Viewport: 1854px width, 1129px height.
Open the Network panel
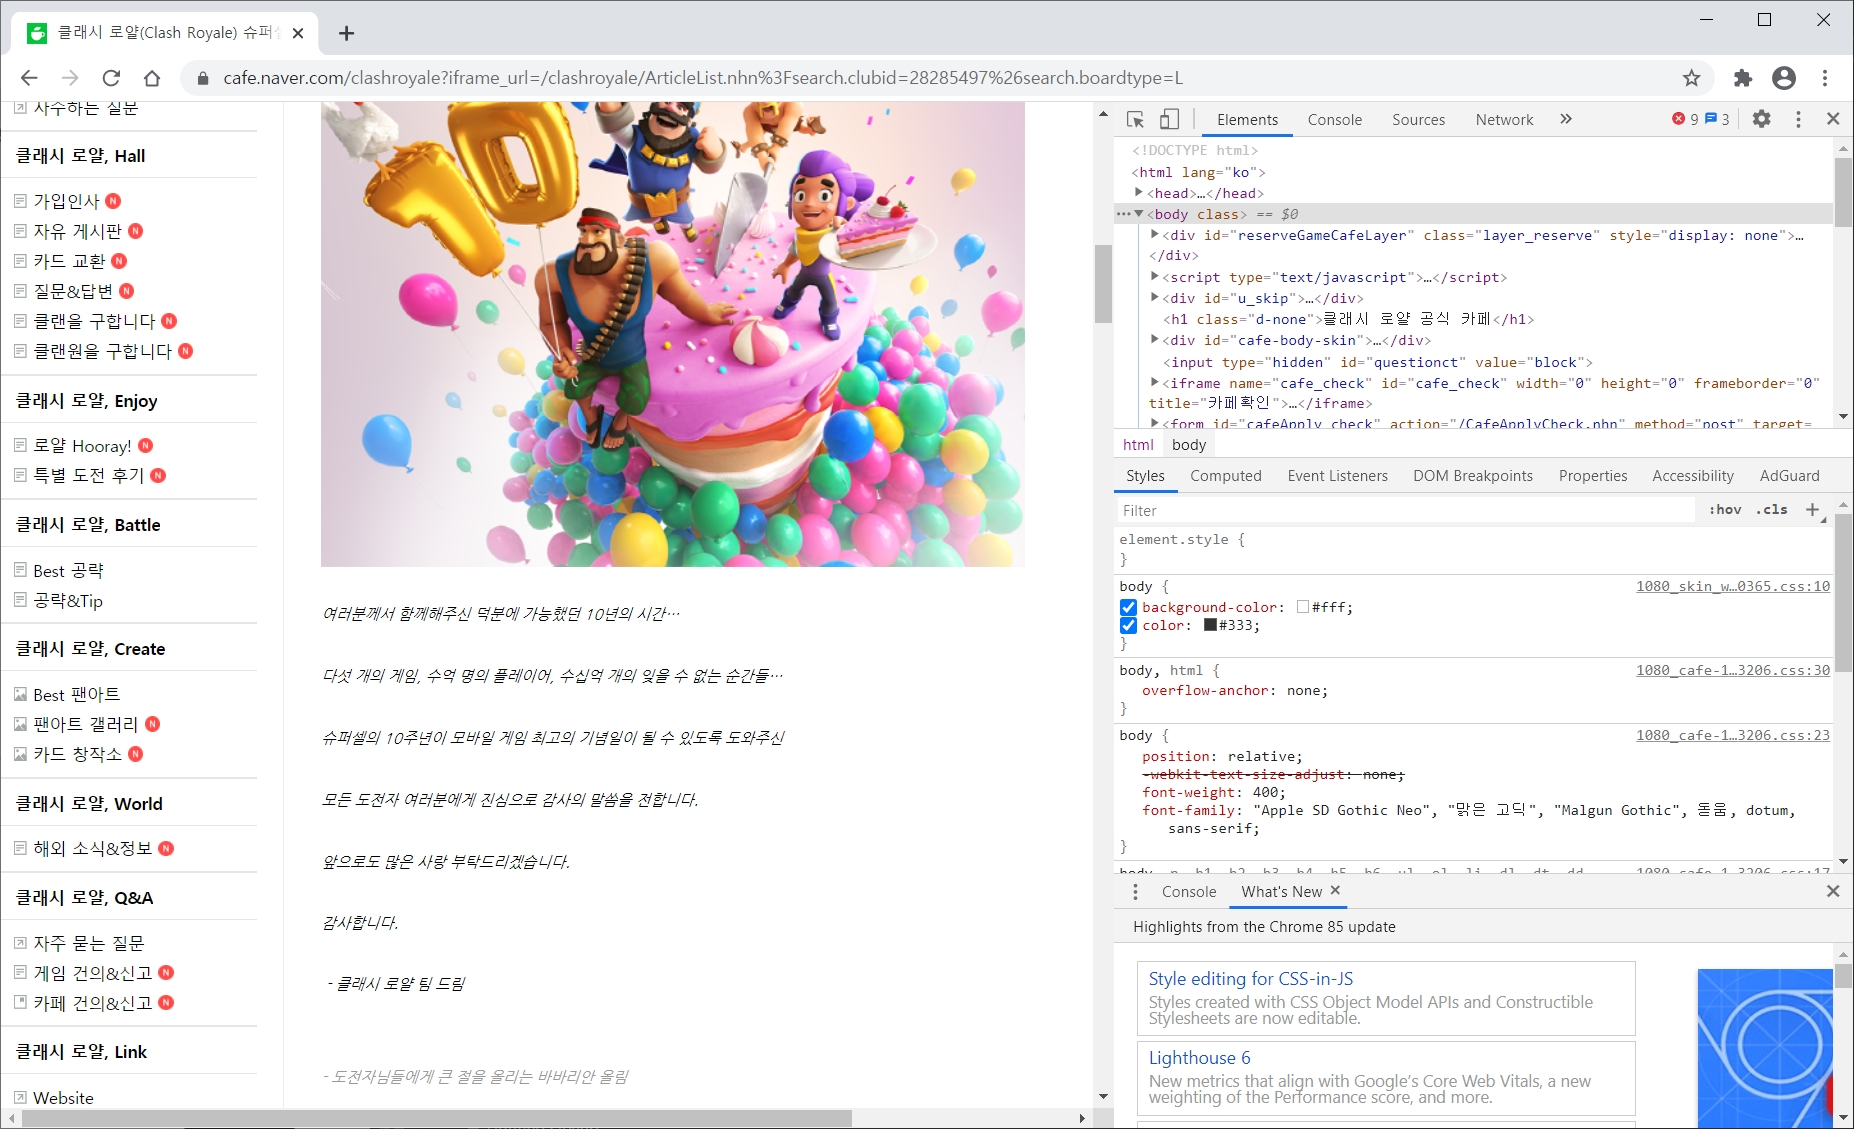pos(1504,120)
